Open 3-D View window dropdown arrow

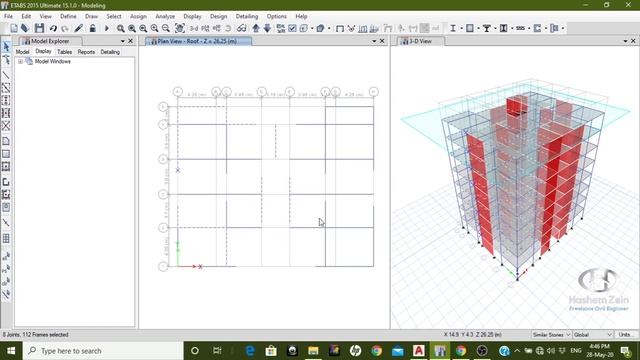pyautogui.click(x=625, y=41)
